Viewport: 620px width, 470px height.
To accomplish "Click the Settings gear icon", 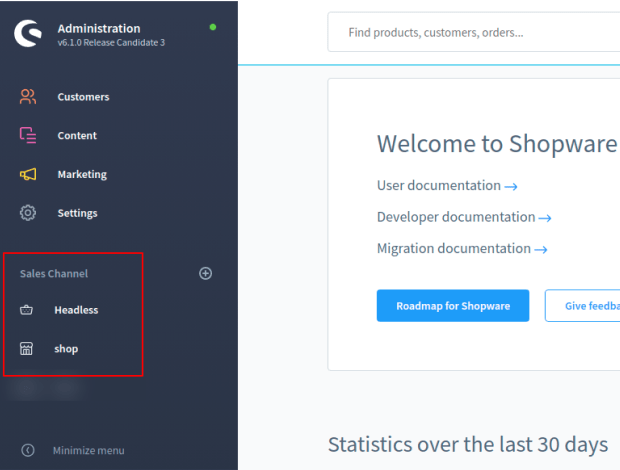I will (x=28, y=213).
